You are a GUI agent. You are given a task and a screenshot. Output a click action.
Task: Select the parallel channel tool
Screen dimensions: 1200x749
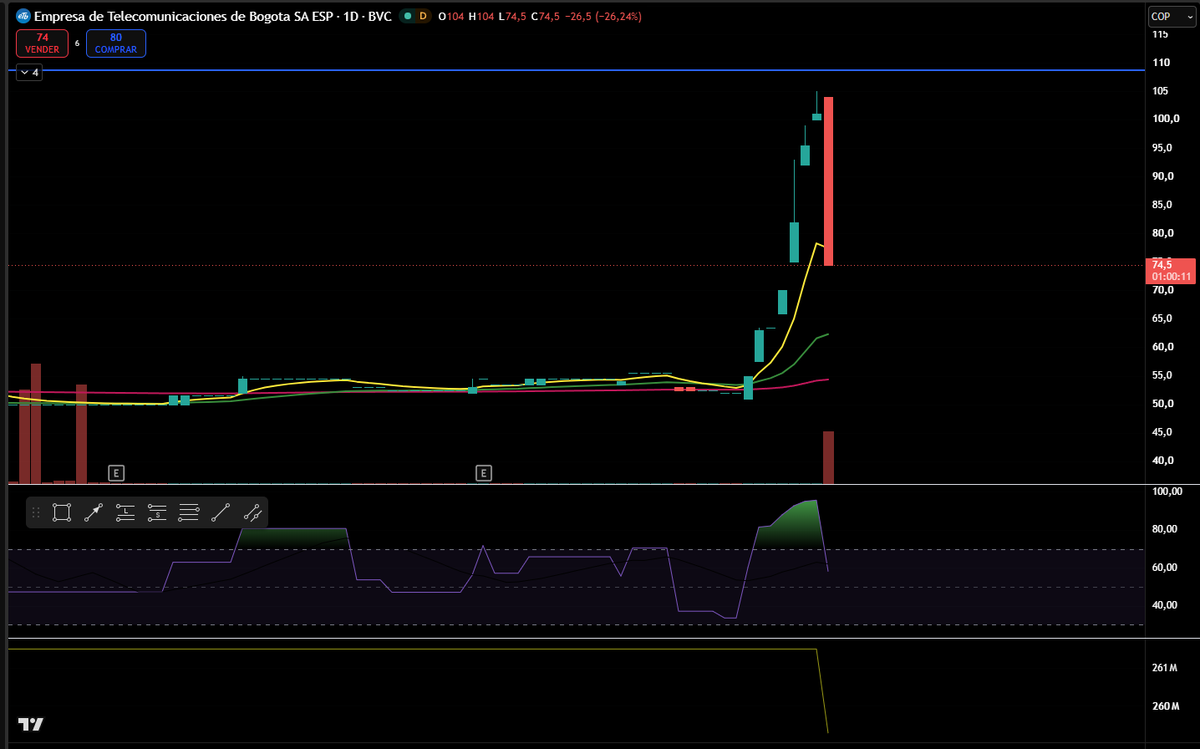[x=253, y=513]
